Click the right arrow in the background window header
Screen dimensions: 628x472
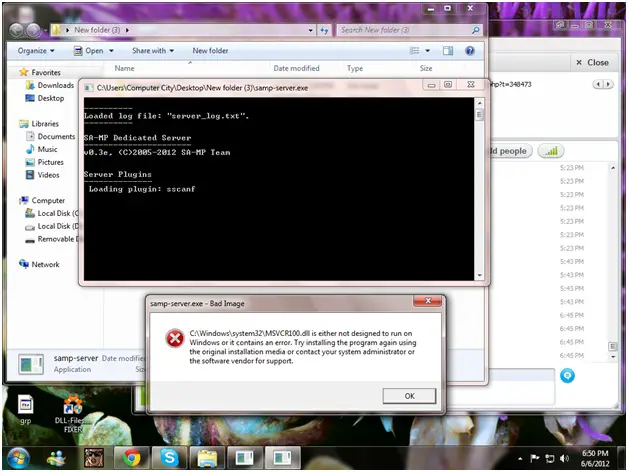coord(608,84)
